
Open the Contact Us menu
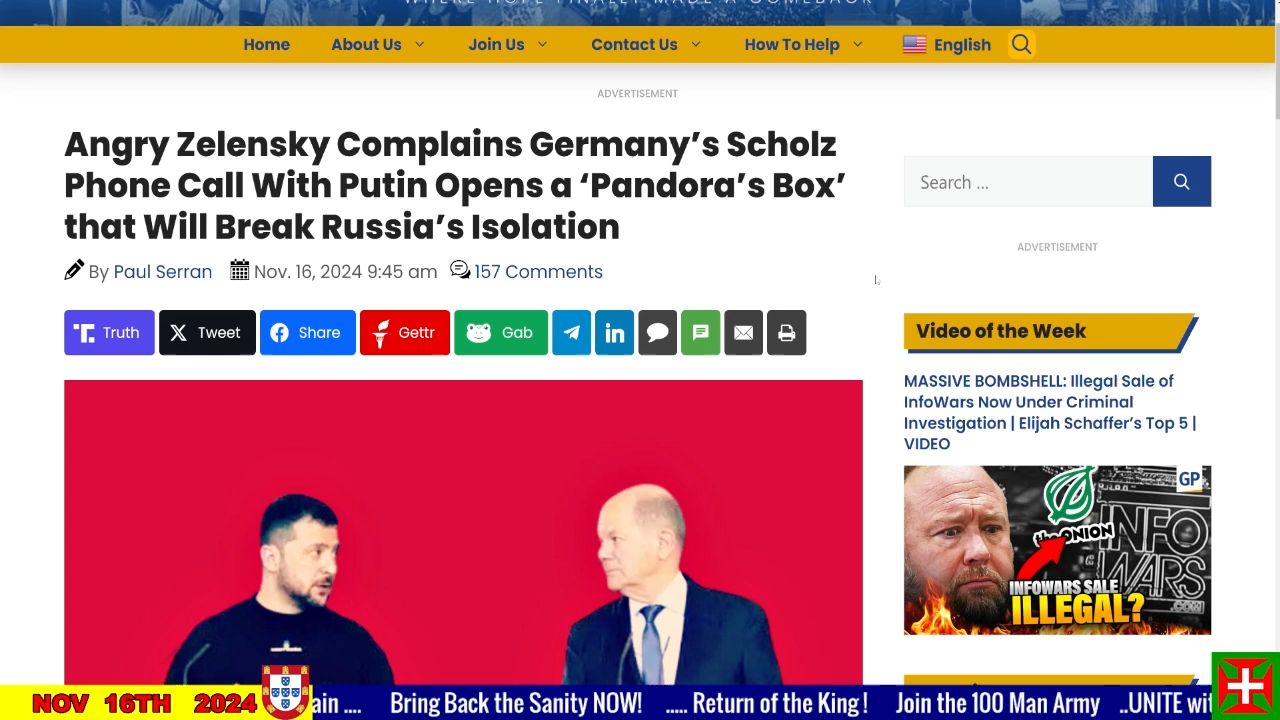(x=646, y=44)
